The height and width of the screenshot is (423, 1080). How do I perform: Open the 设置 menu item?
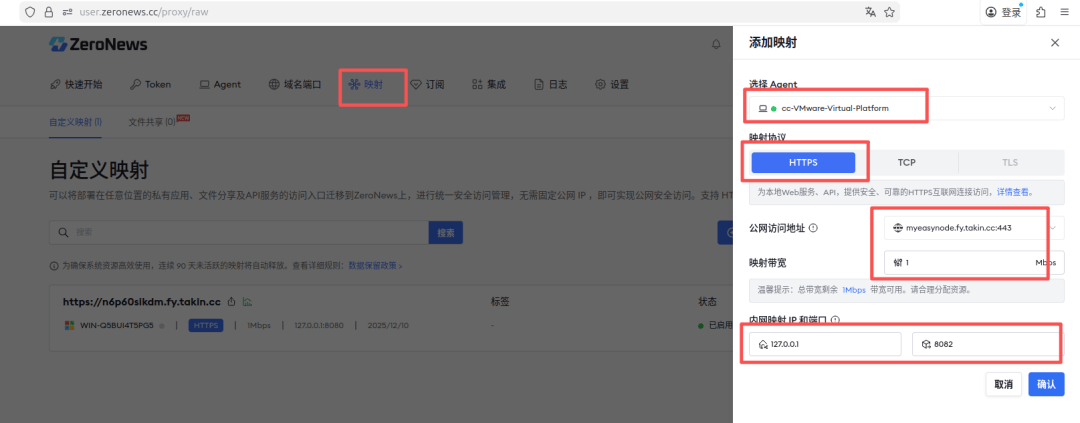(x=612, y=85)
